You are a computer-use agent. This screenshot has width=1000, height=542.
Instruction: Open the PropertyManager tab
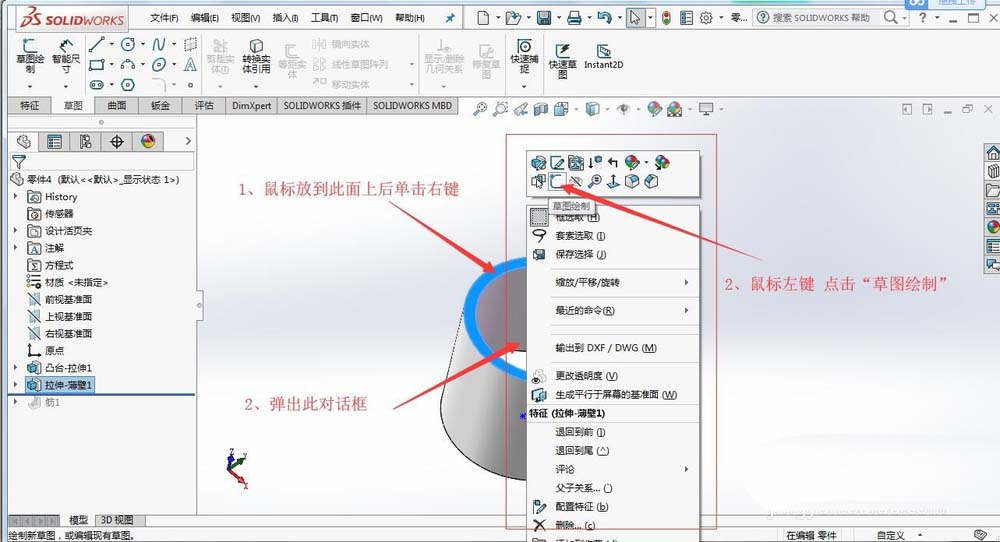pos(54,142)
